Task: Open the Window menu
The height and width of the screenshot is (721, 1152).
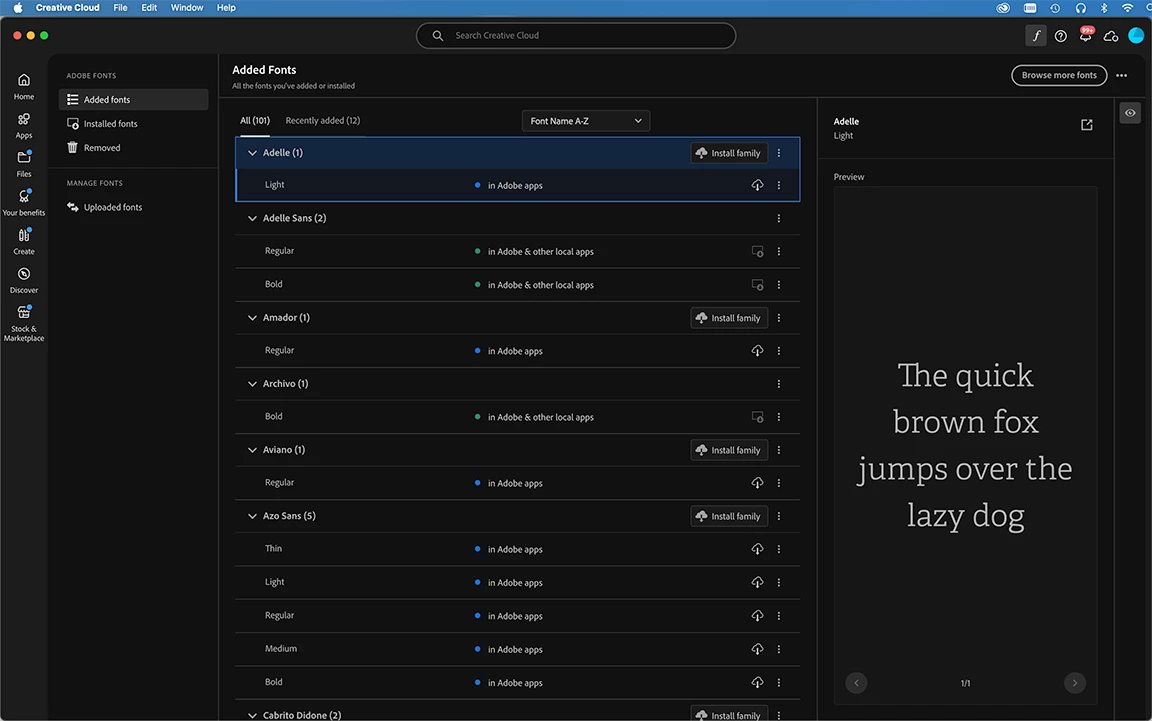Action: (x=187, y=7)
